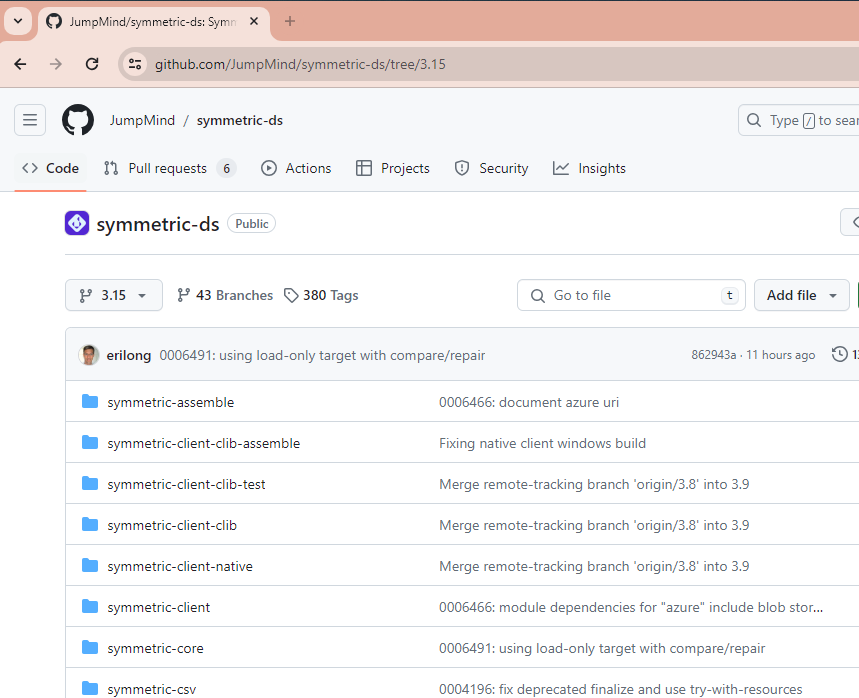Switch to the Code tab

(50, 168)
